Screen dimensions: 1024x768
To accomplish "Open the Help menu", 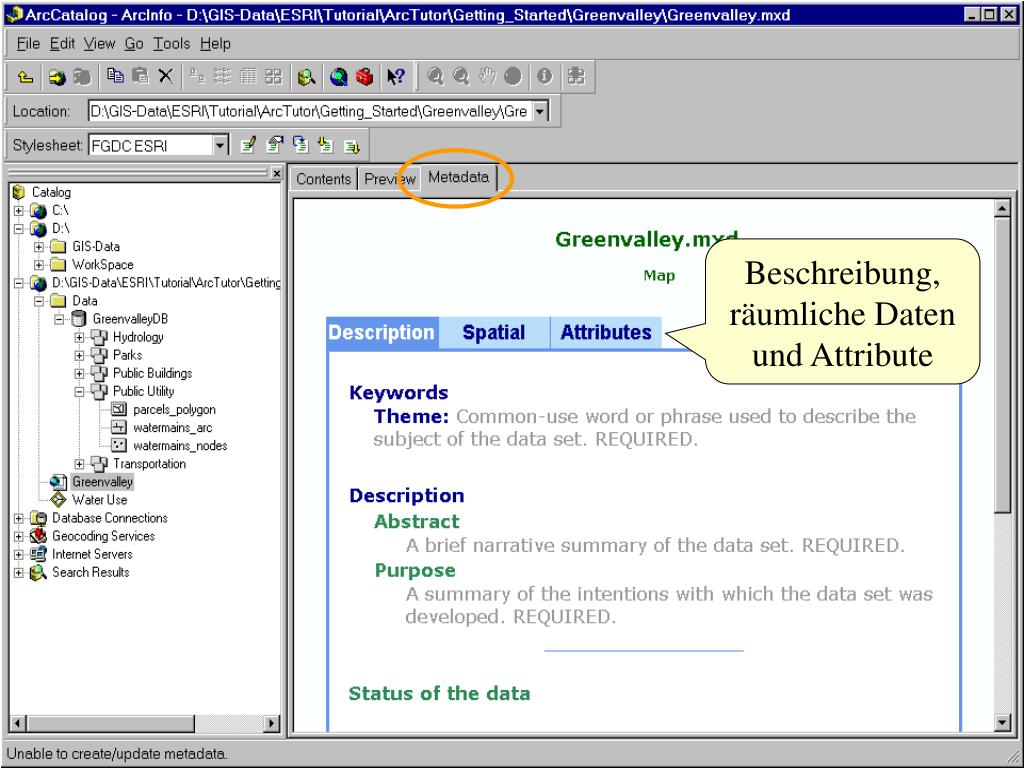I will [x=216, y=44].
